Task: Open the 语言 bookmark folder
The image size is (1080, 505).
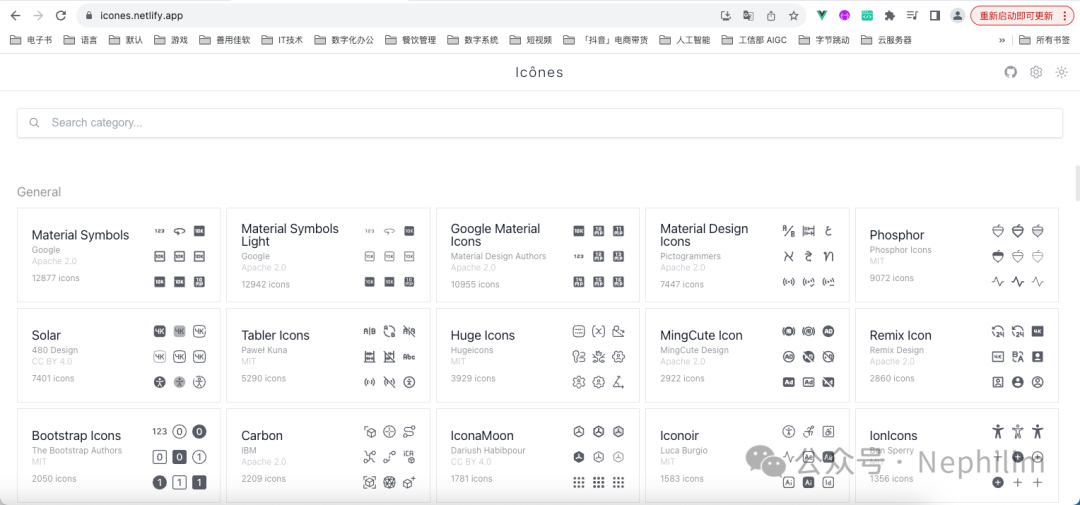Action: pyautogui.click(x=81, y=40)
